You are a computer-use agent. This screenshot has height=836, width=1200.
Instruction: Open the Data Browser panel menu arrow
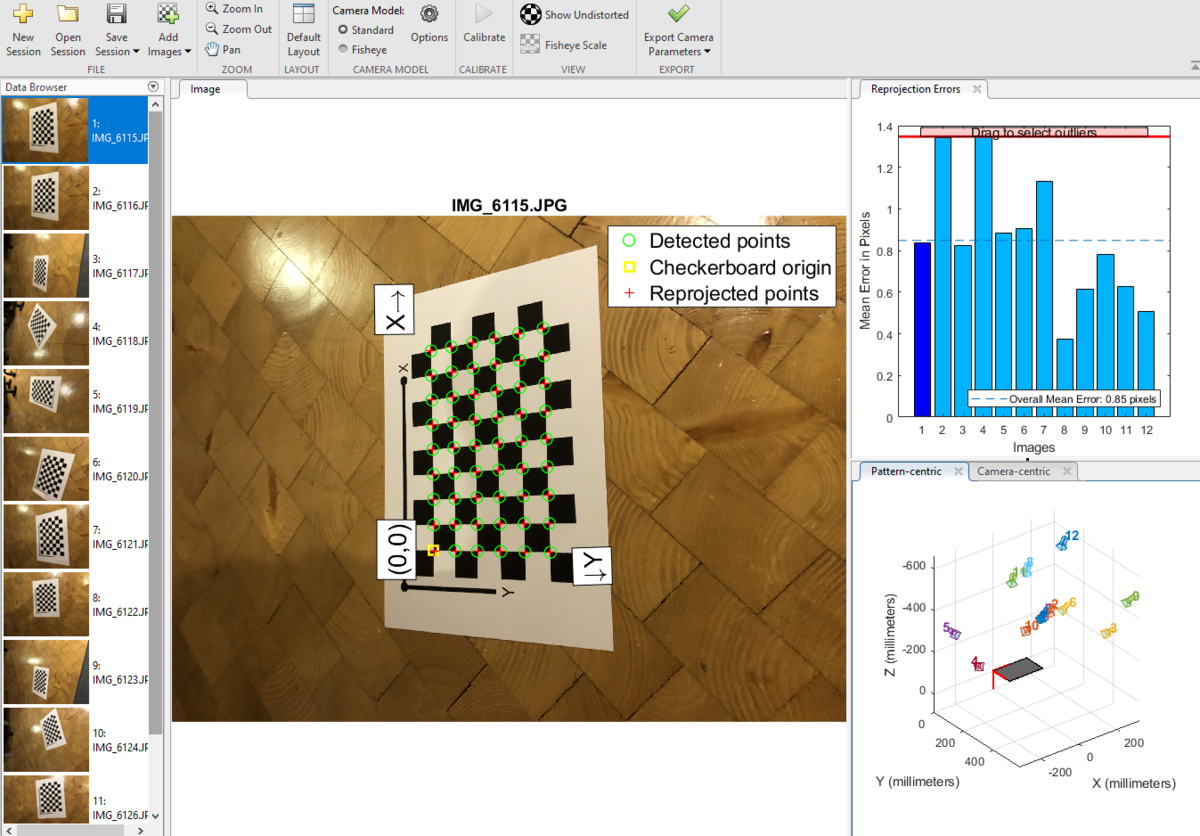[153, 87]
